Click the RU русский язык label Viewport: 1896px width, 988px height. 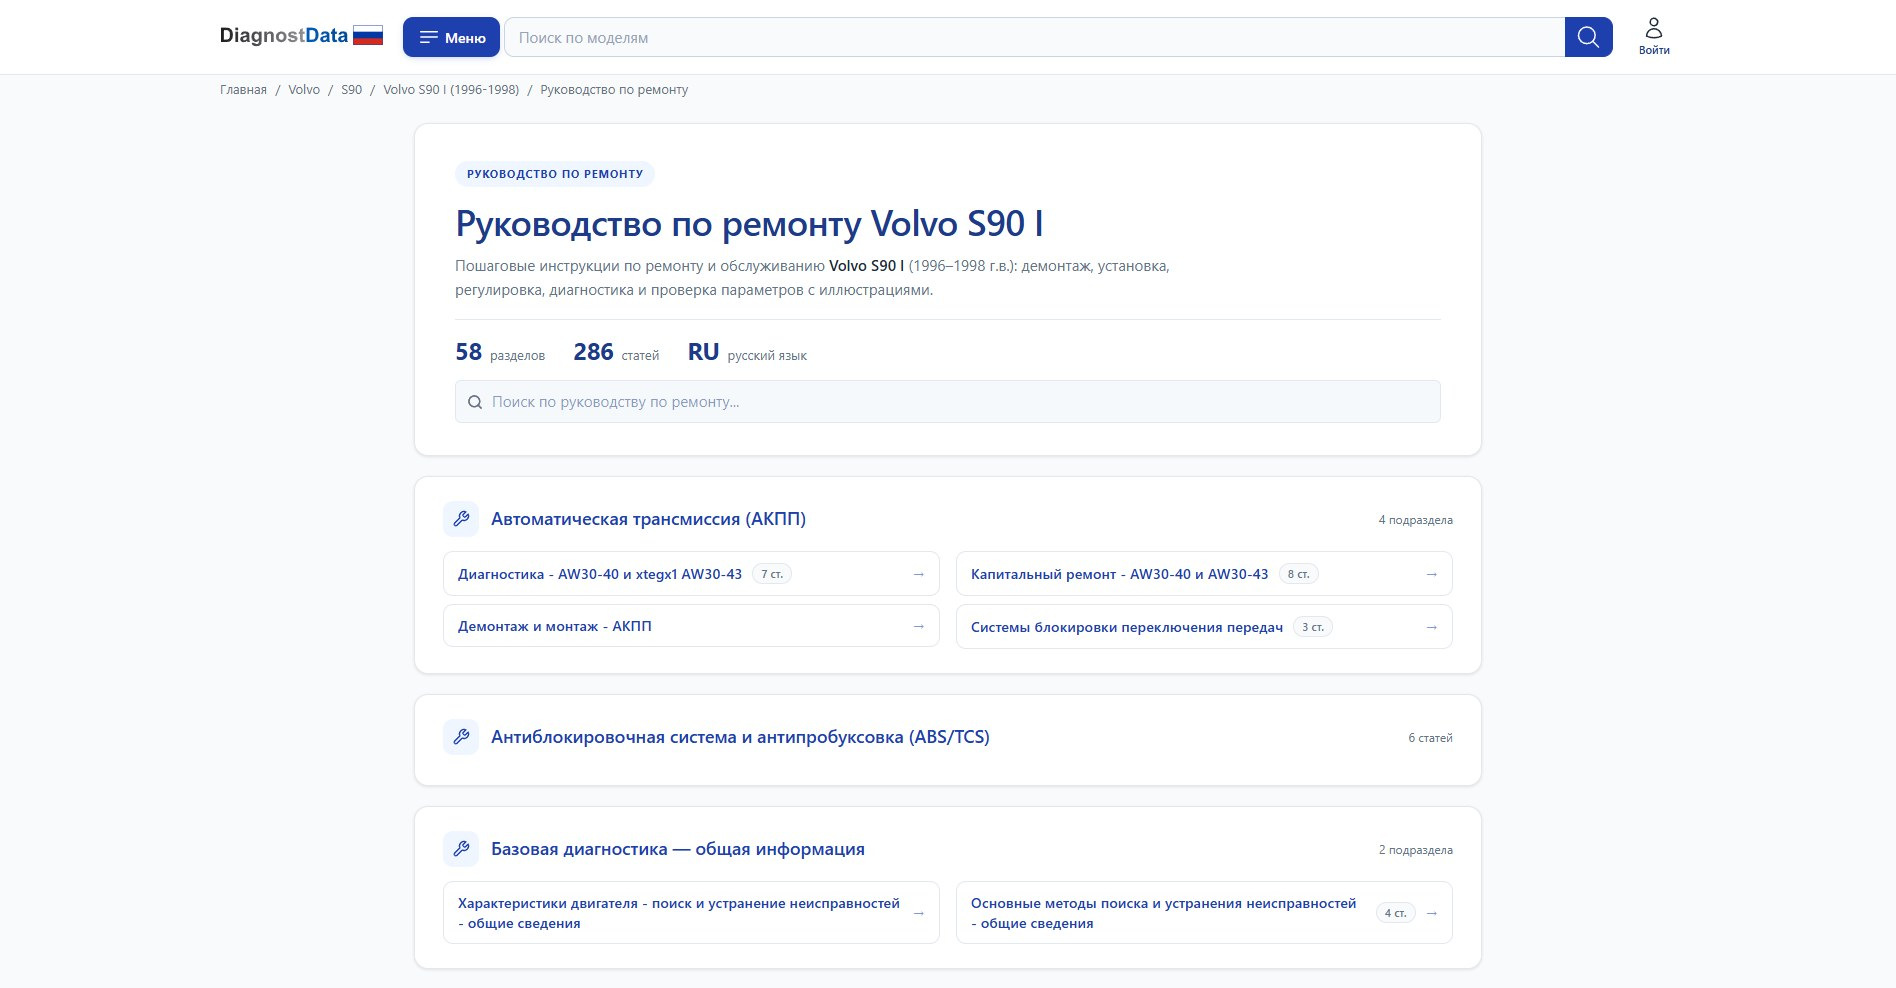click(747, 353)
